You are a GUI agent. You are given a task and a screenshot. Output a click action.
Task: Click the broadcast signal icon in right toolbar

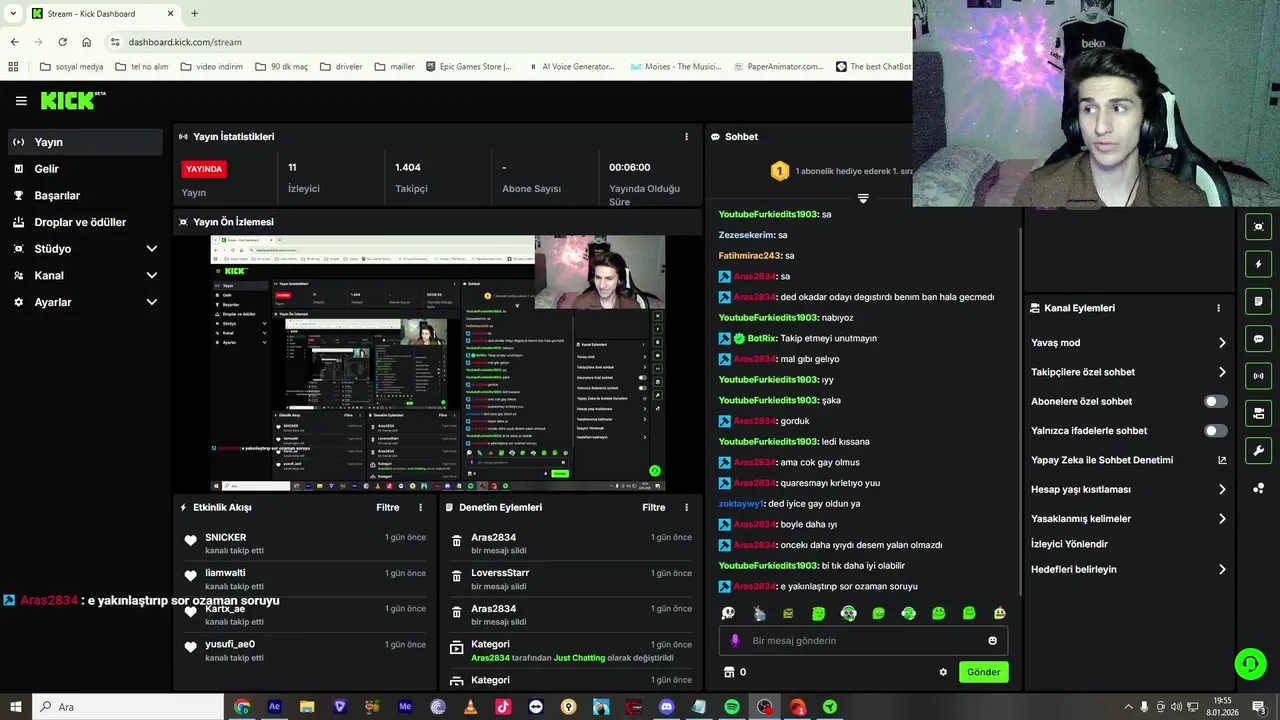[1258, 376]
